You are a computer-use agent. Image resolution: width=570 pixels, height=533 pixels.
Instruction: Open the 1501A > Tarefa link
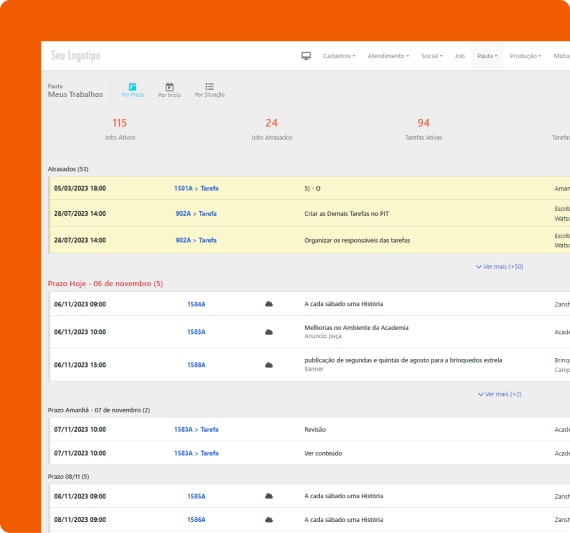(196, 188)
